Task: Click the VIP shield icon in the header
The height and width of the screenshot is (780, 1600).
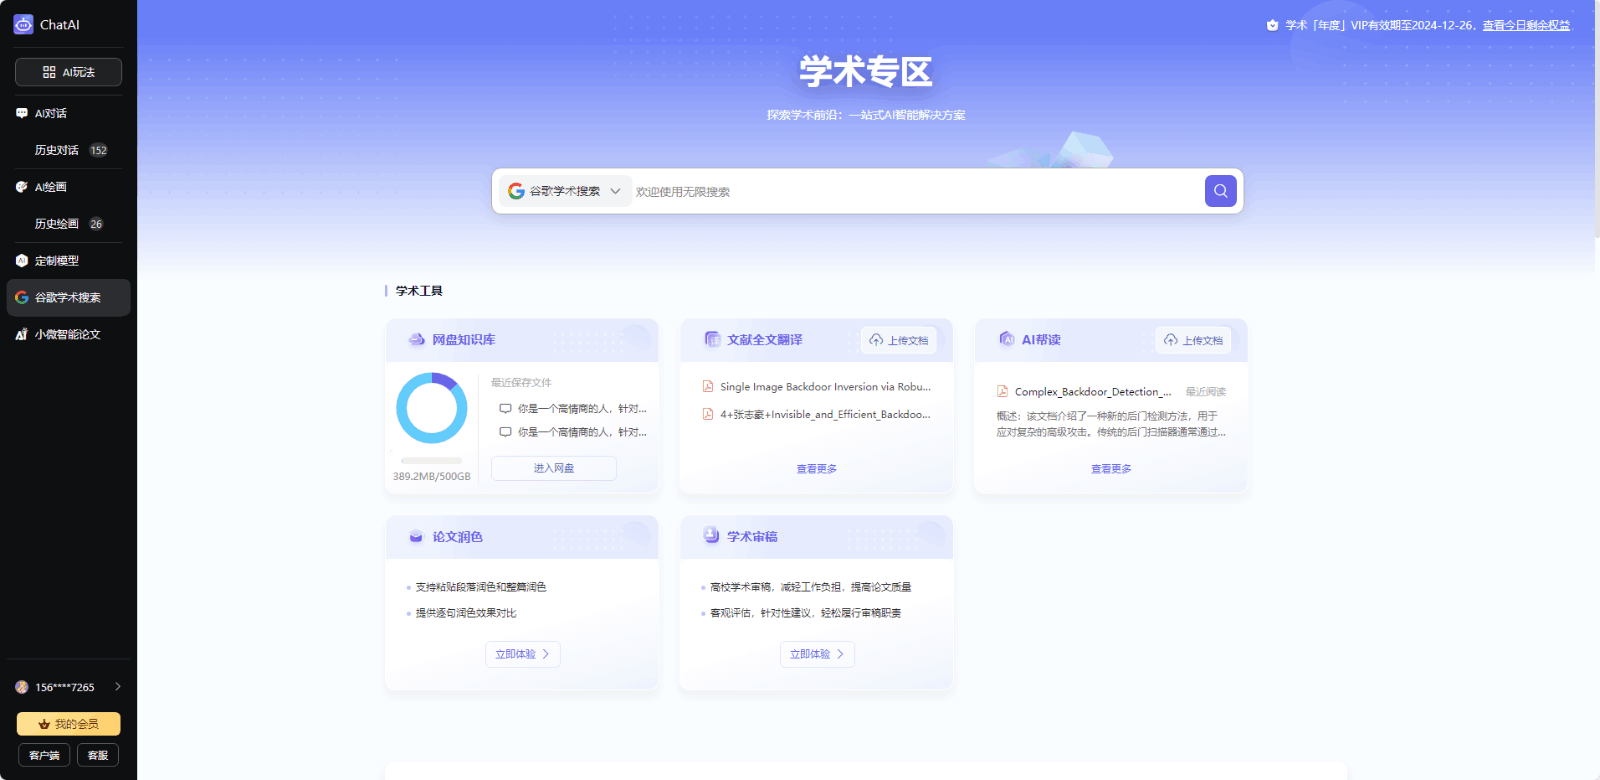Action: coord(1272,25)
